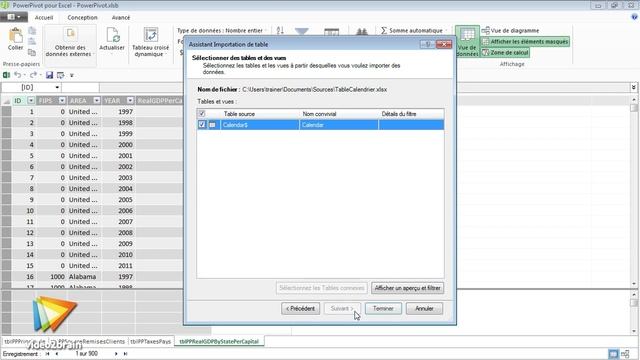Click the Terminer button
Screen dimensions: 640x360
pos(383,309)
